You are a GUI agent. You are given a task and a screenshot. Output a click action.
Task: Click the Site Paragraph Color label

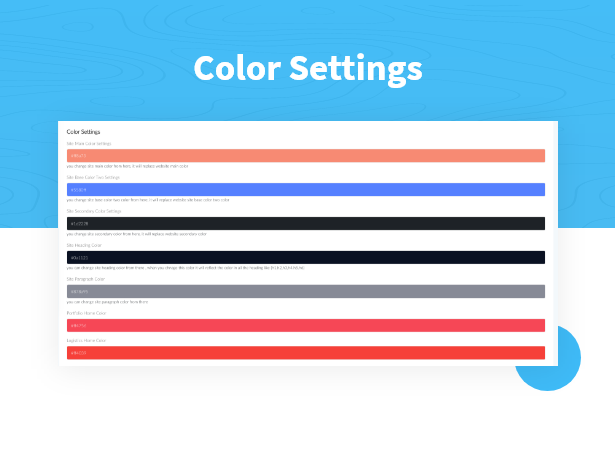point(86,279)
